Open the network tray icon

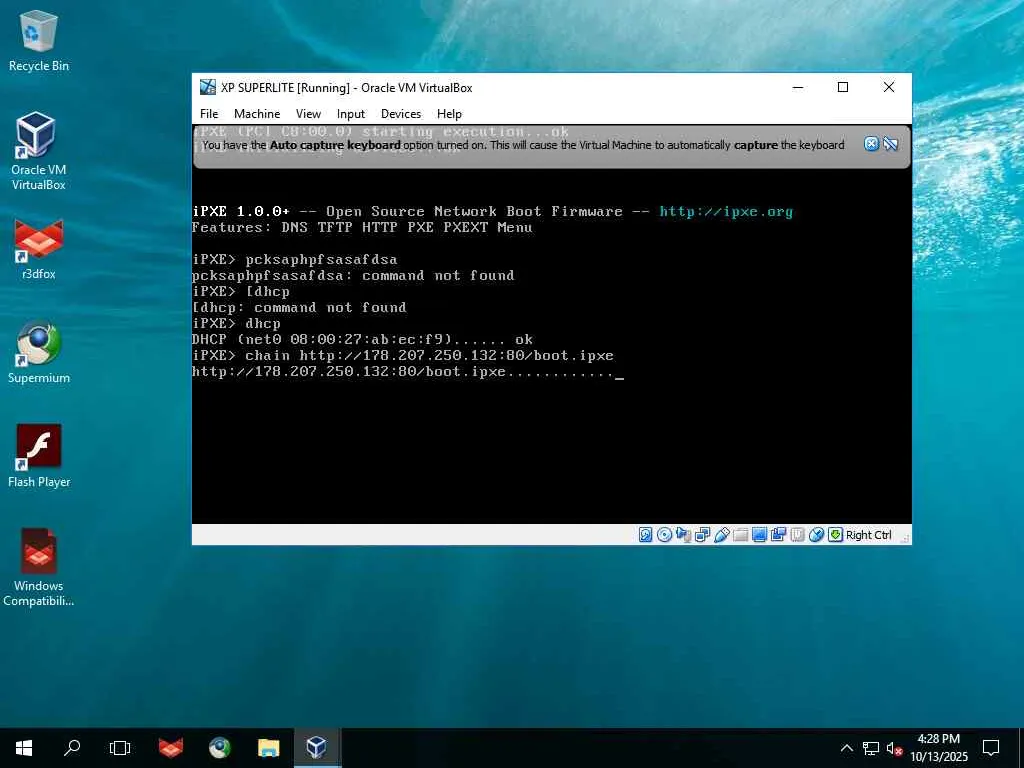[871, 748]
